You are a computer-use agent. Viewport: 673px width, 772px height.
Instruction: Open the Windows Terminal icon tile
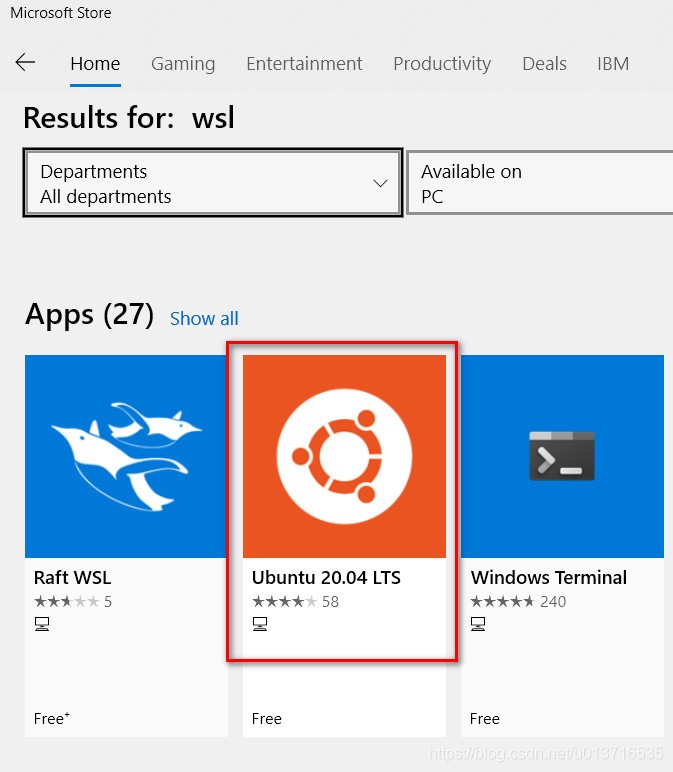click(x=562, y=456)
